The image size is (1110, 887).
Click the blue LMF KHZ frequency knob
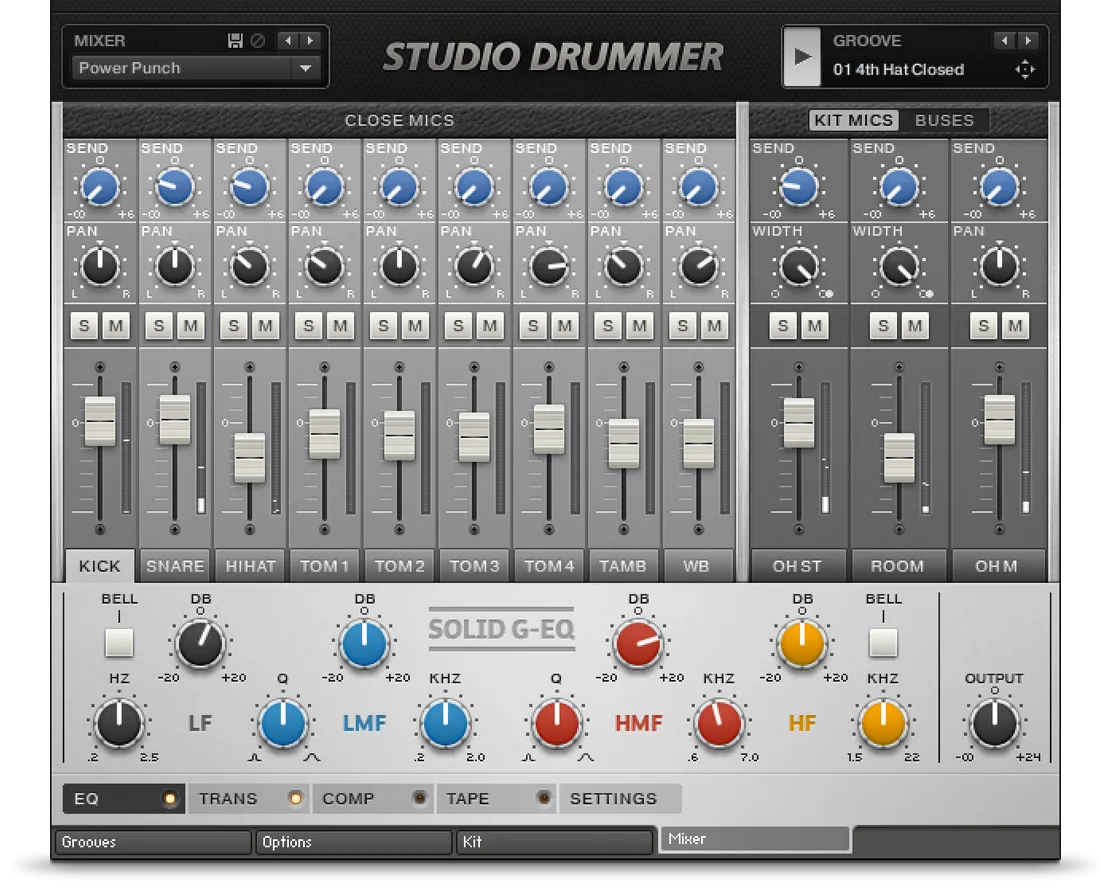coord(445,723)
